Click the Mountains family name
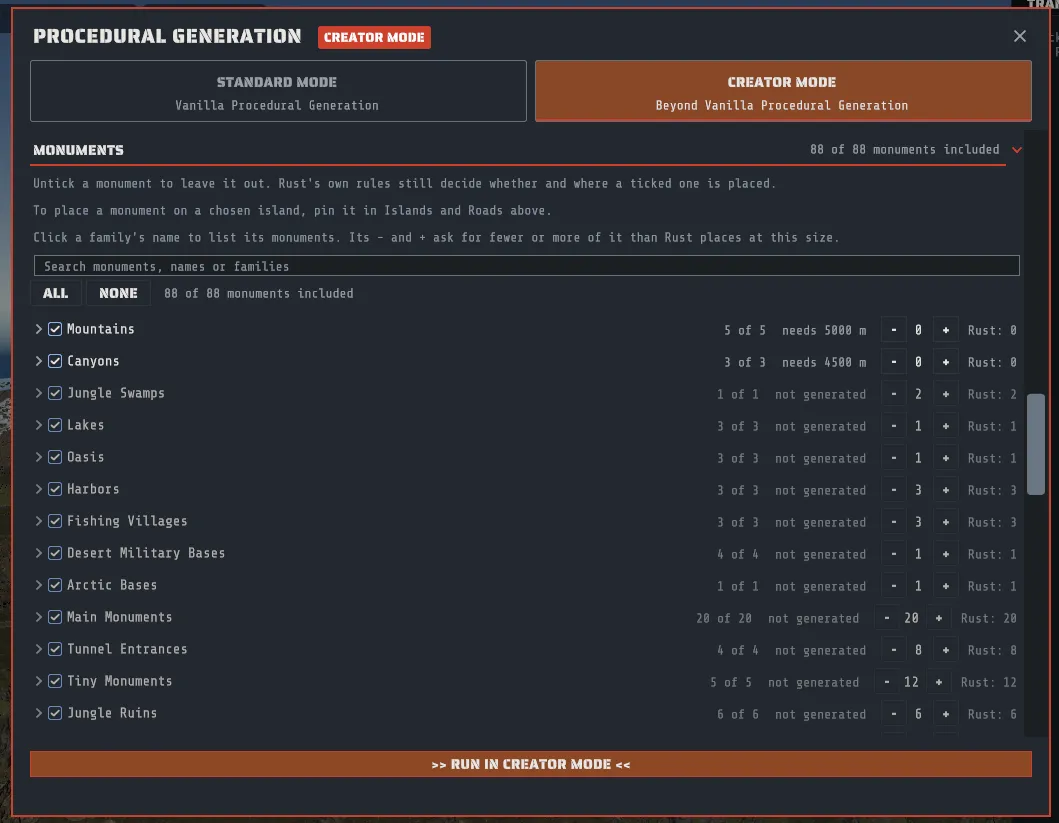The image size is (1059, 823). coord(101,329)
